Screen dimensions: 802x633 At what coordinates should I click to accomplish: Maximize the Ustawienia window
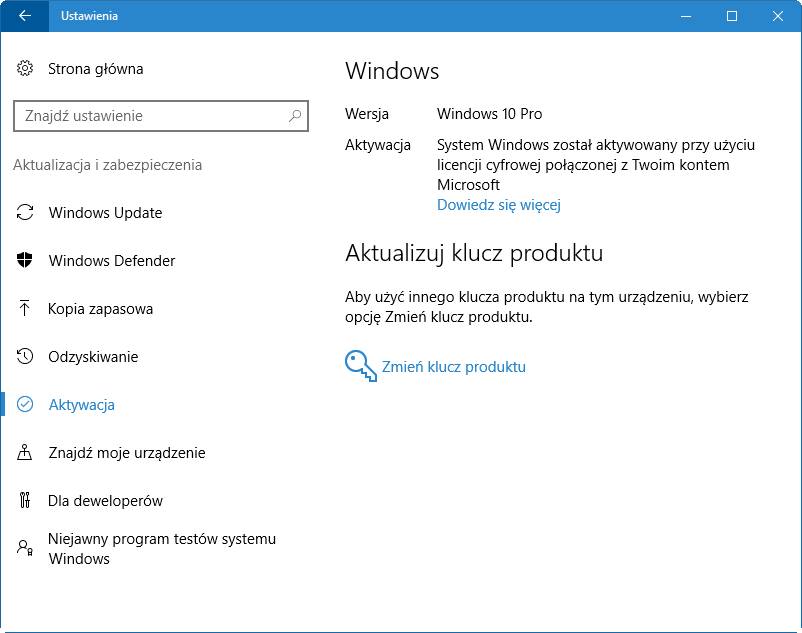click(732, 16)
